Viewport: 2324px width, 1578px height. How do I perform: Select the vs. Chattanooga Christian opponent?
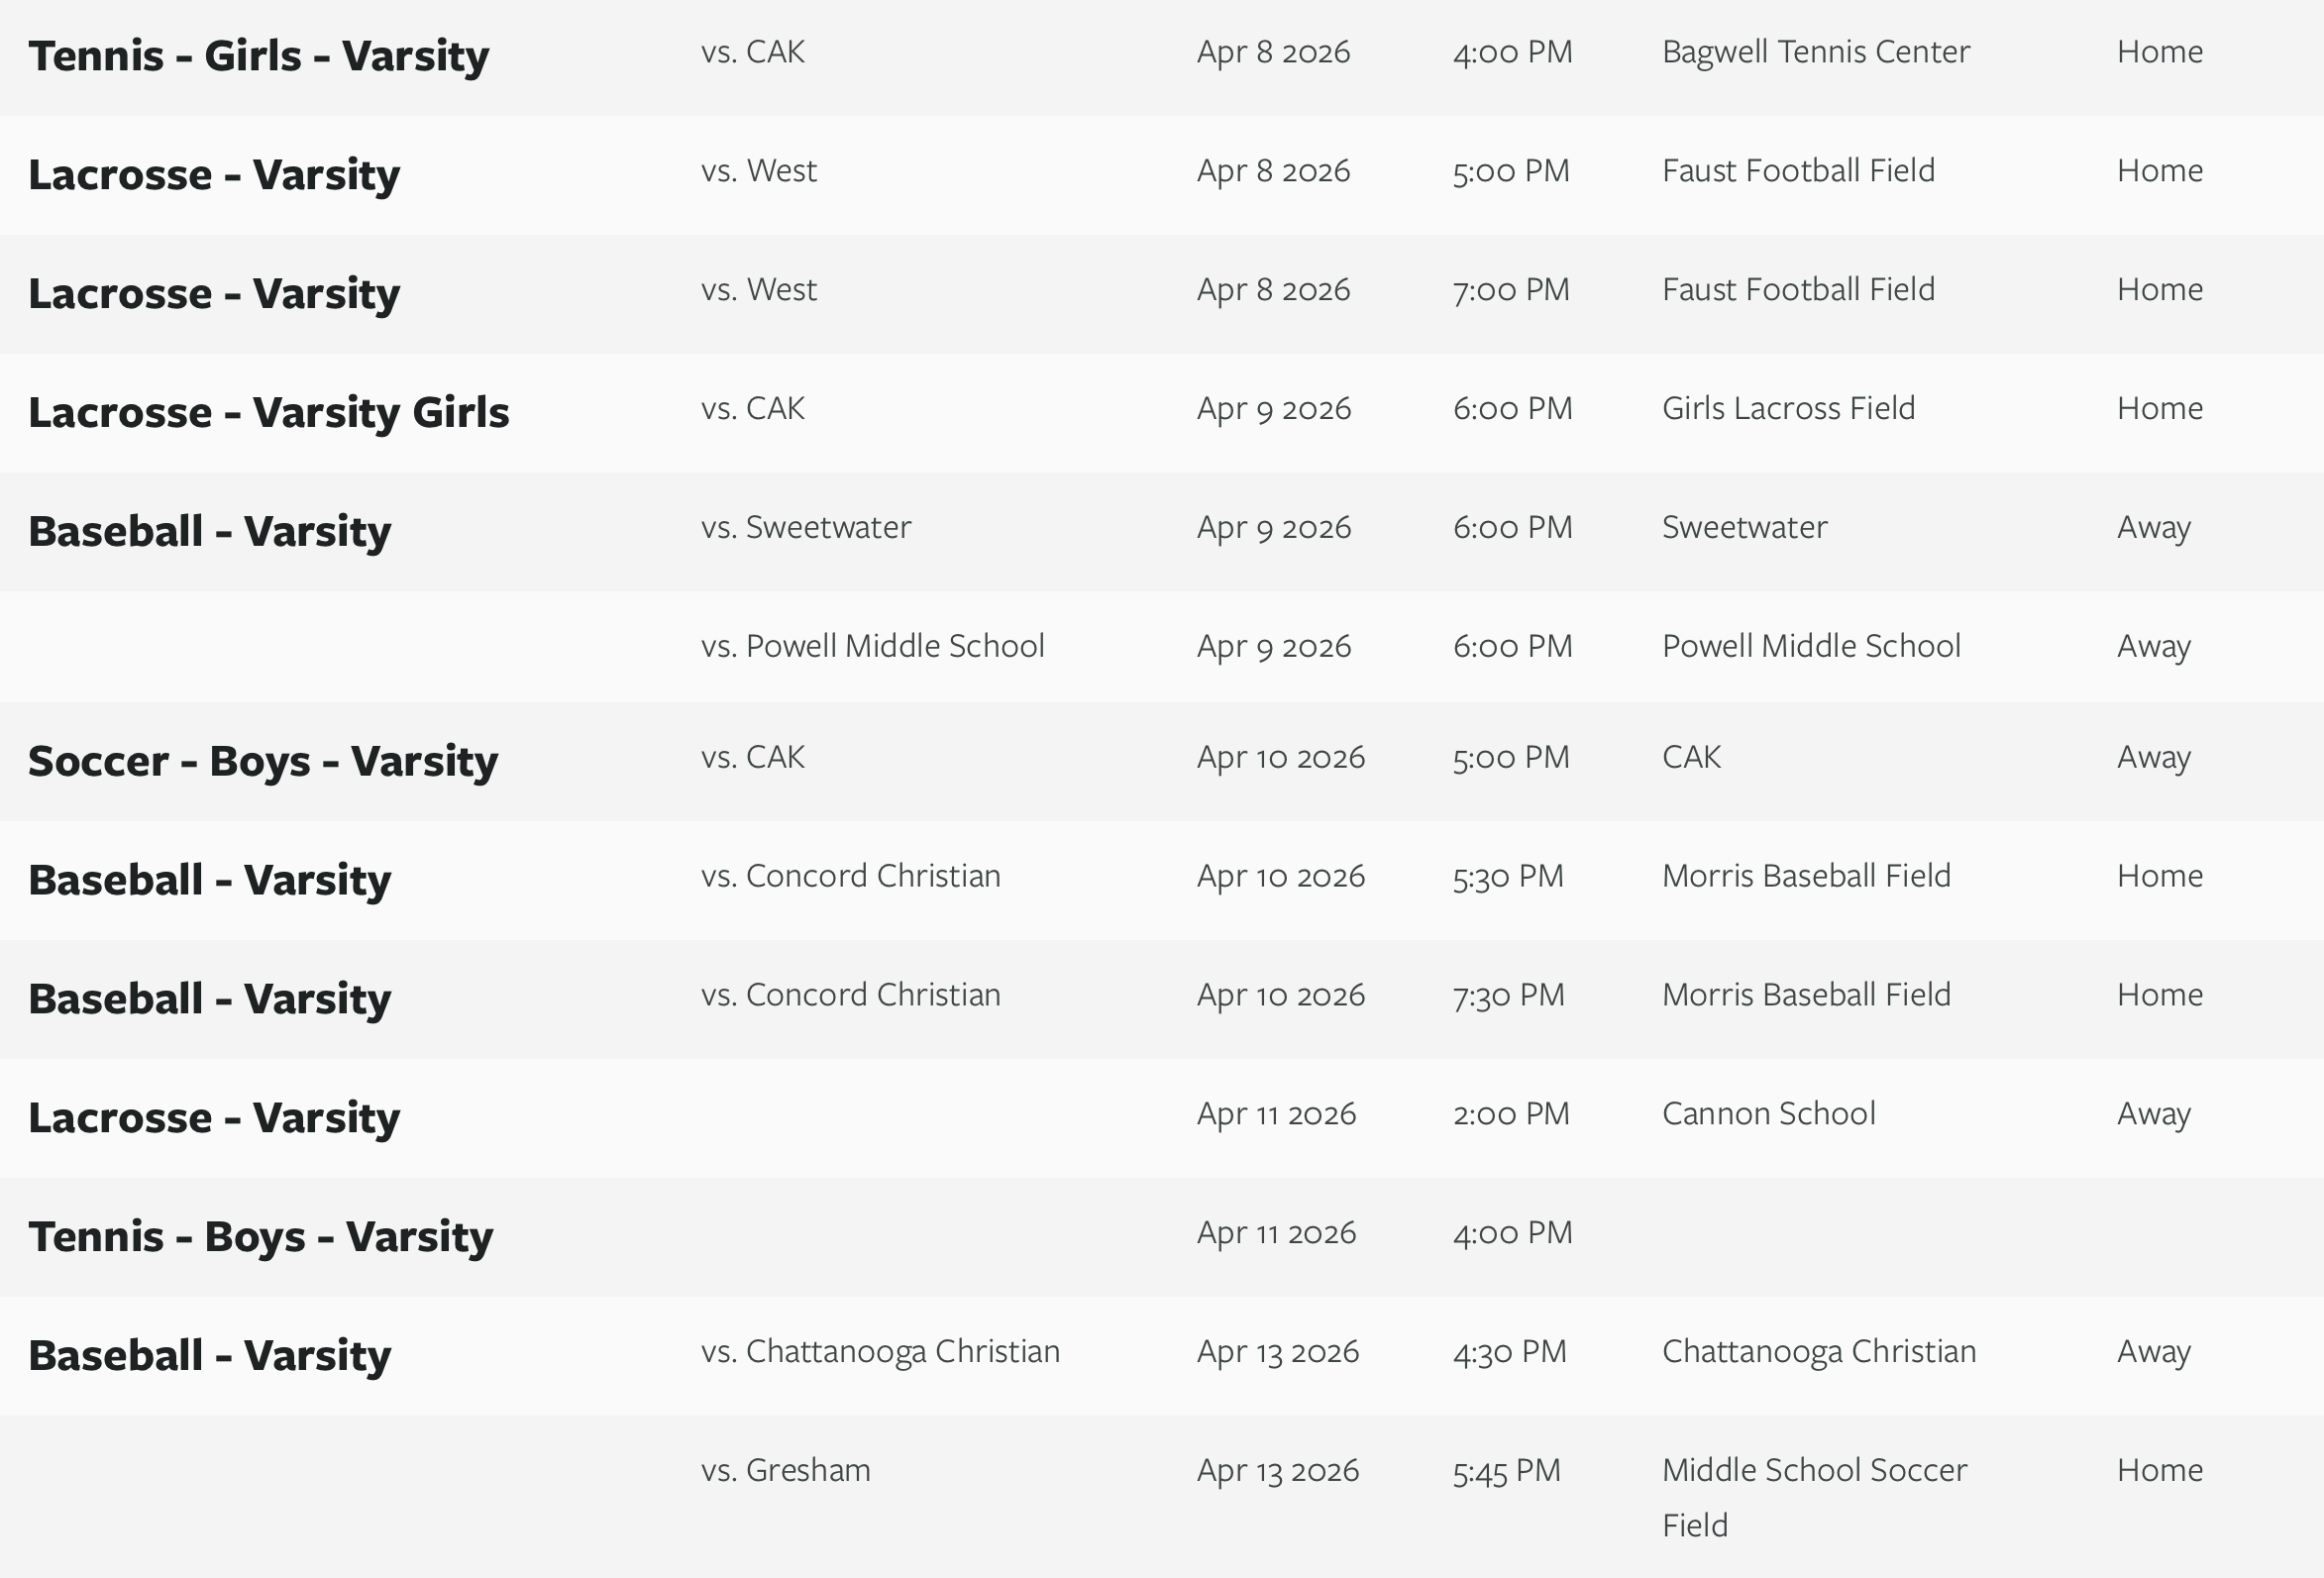pos(880,1351)
